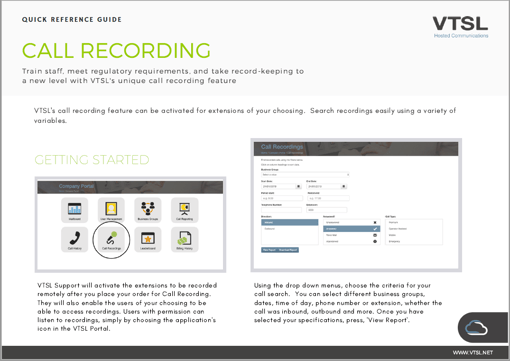510x361 pixels.
Task: Click the VTSL Hosted Communications logo
Action: pos(460,27)
